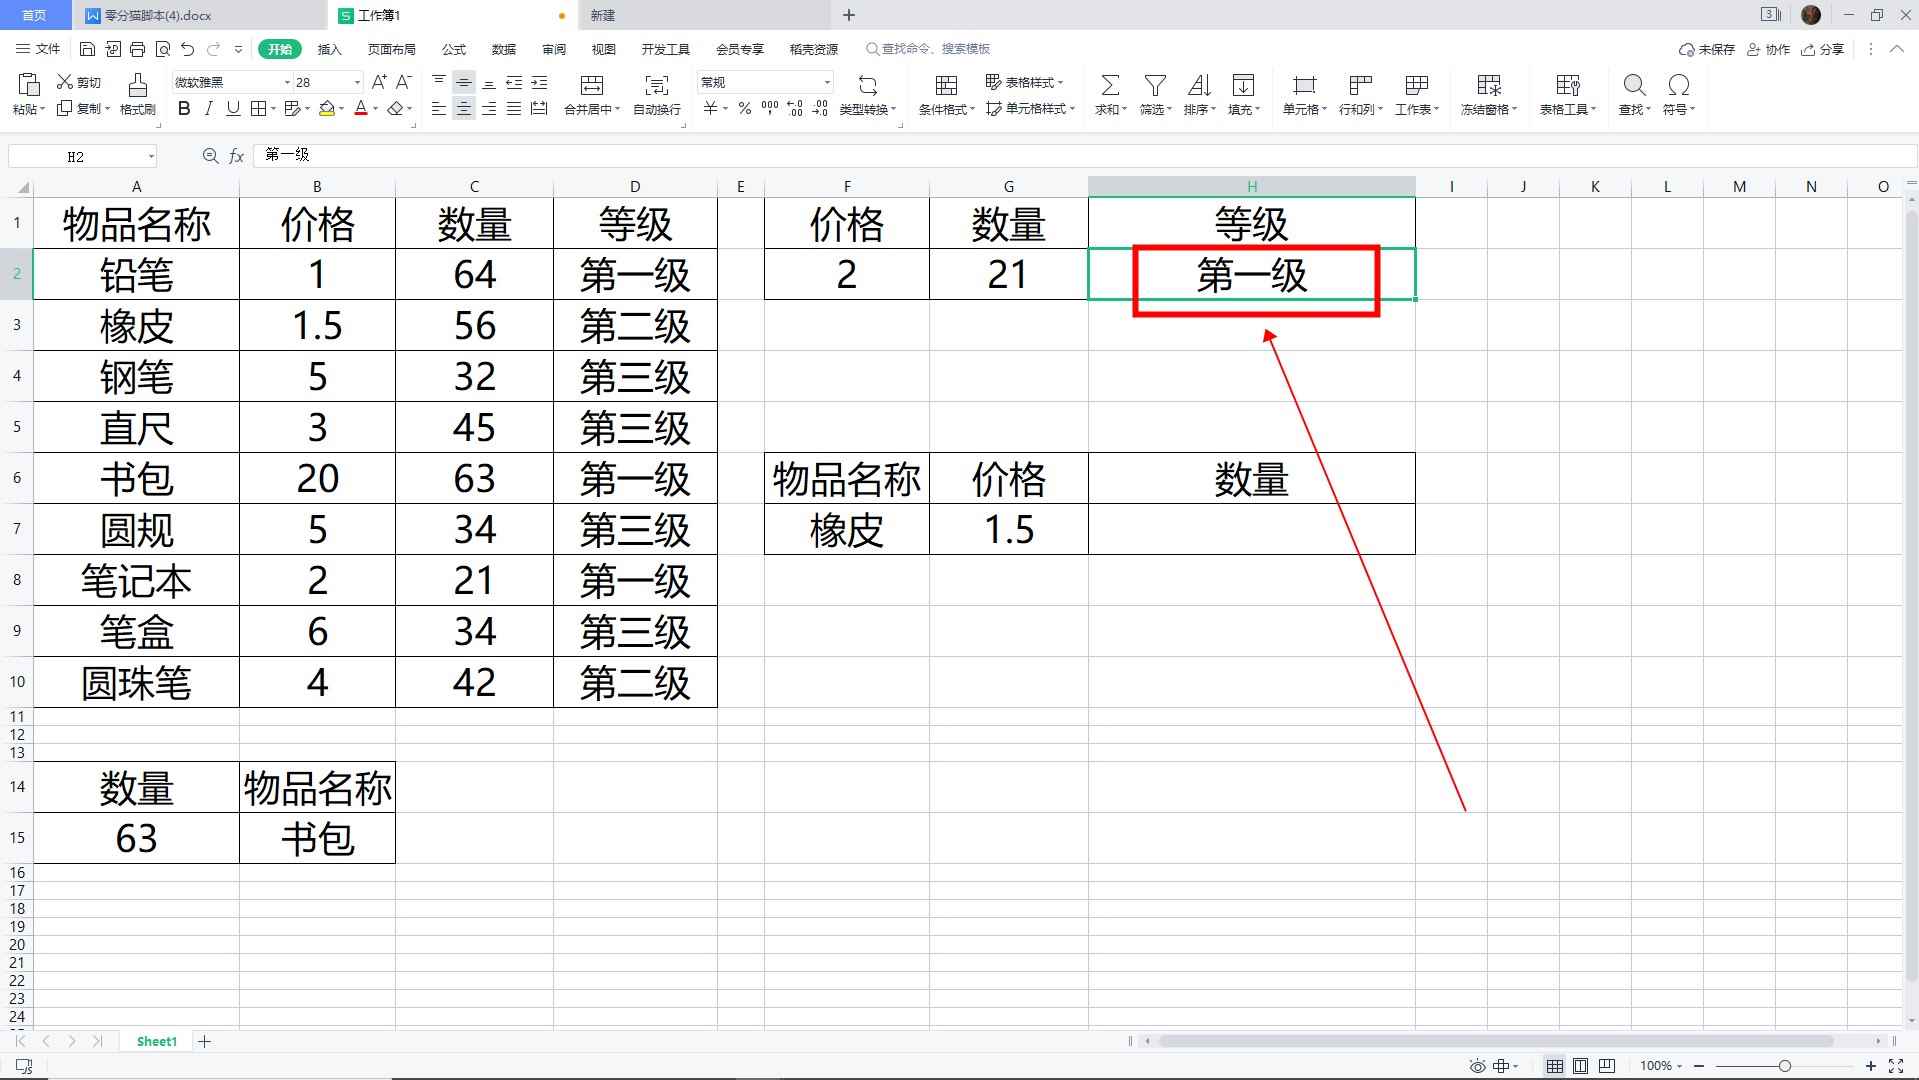Add a new sheet with plus button
The image size is (1919, 1080).
pos(204,1041)
